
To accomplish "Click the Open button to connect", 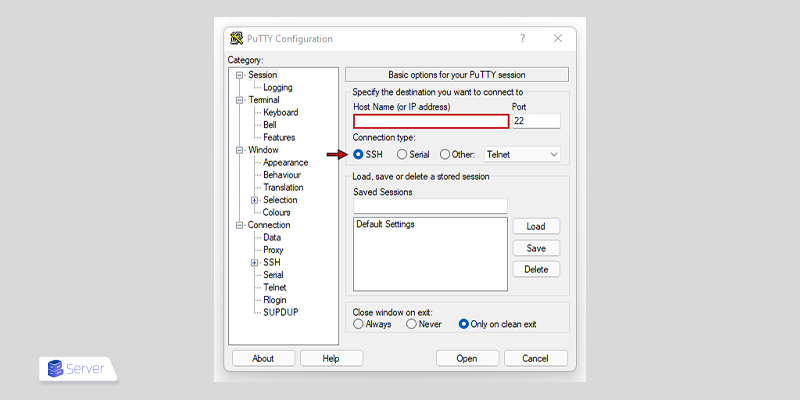I will pyautogui.click(x=467, y=358).
